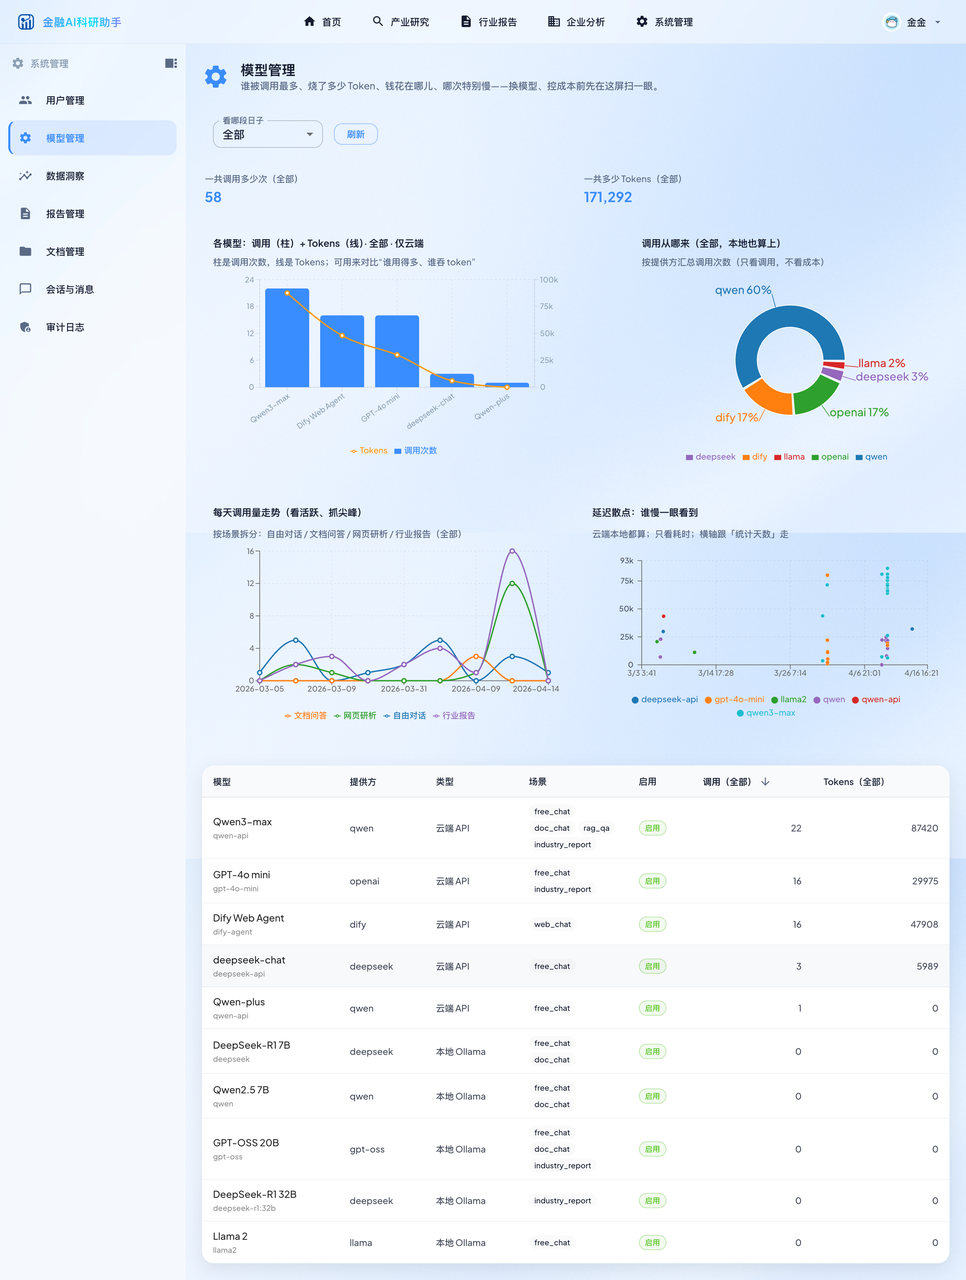Toggle 文档问答 in trend chart legend
This screenshot has width=966, height=1280.
click(x=305, y=716)
